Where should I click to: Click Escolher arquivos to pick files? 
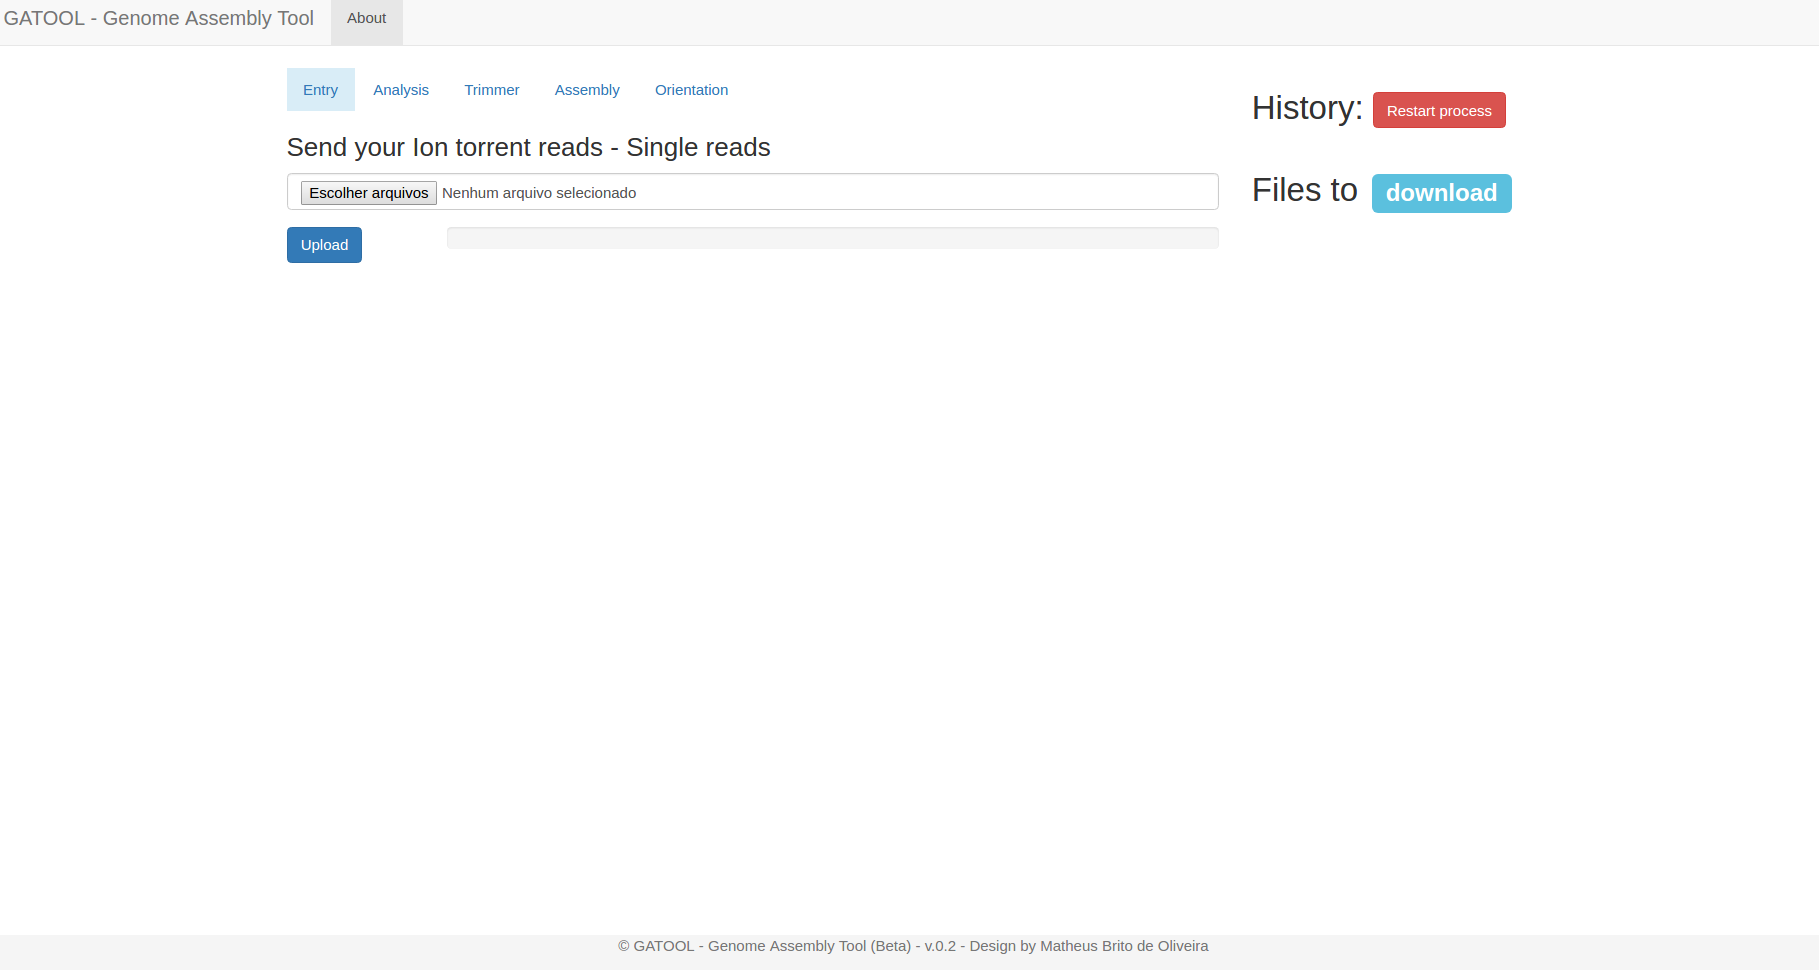[368, 192]
